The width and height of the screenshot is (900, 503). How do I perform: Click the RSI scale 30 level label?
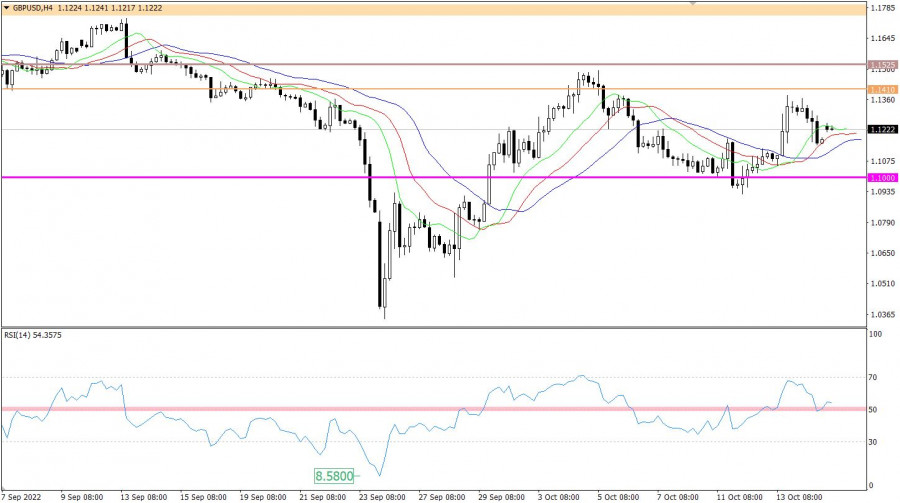click(x=875, y=441)
